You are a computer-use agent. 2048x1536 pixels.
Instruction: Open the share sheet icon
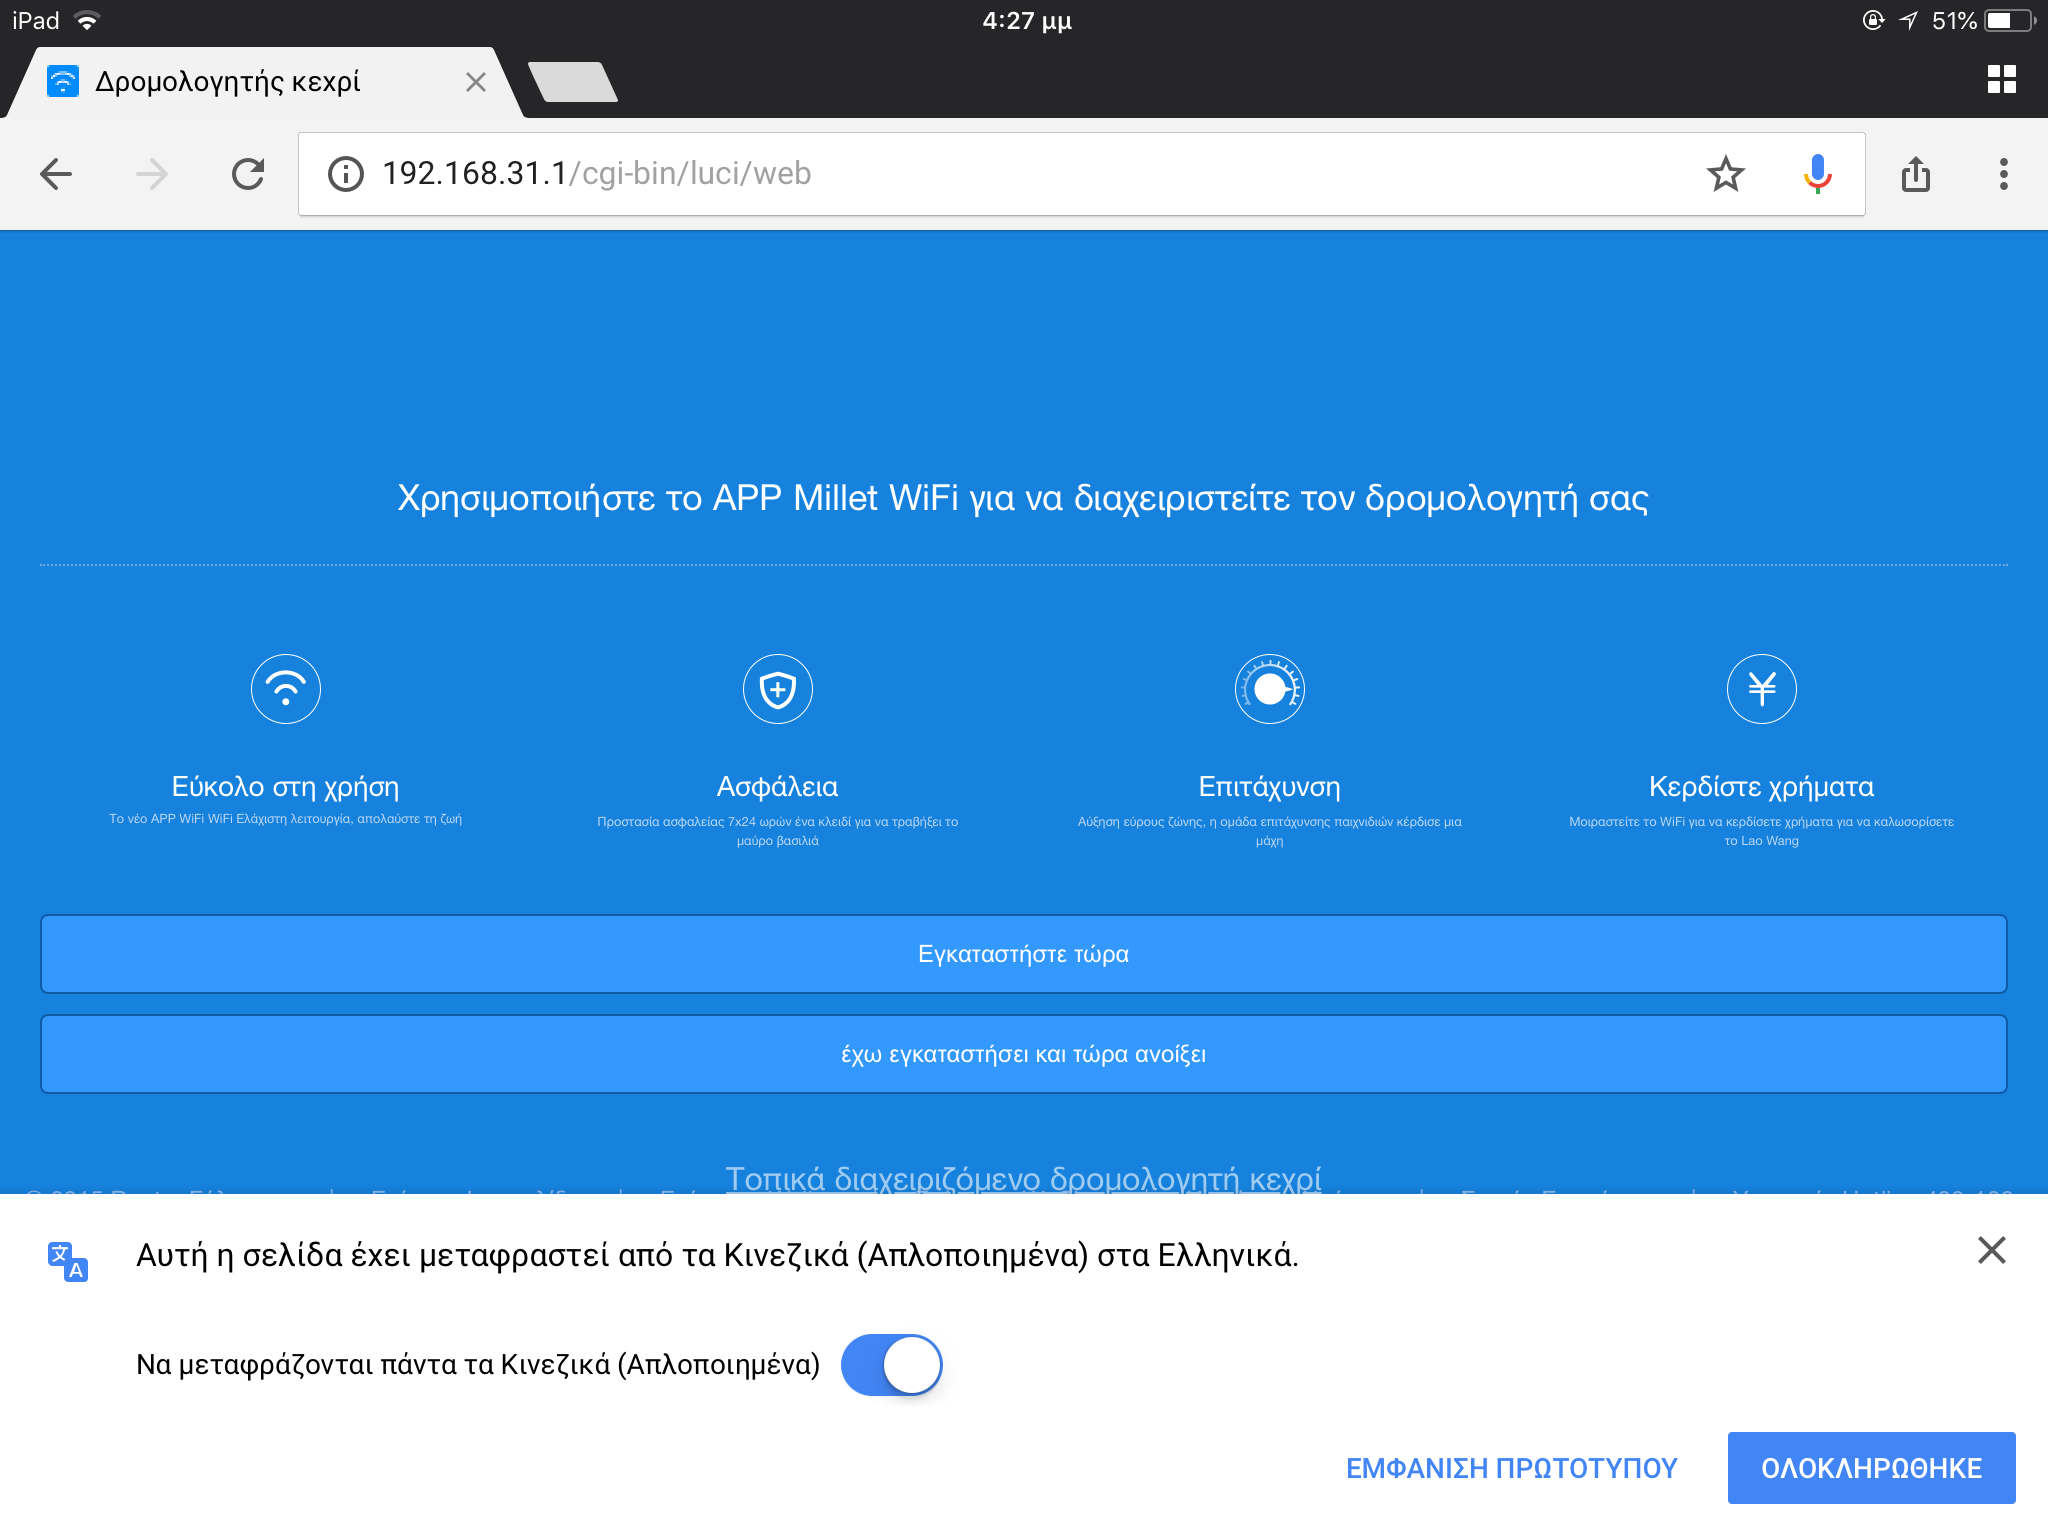1915,174
